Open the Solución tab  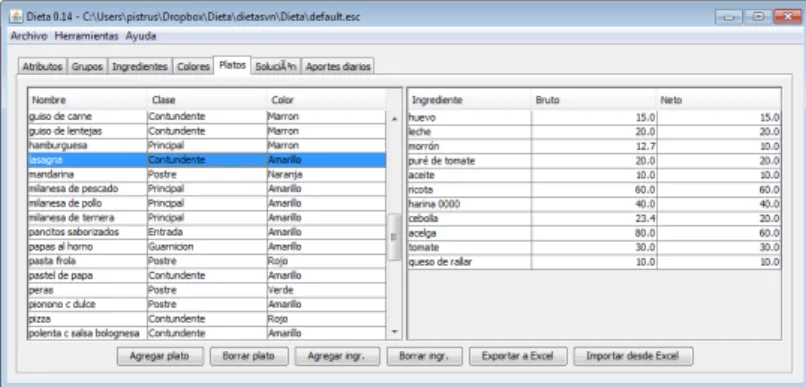[x=276, y=67]
